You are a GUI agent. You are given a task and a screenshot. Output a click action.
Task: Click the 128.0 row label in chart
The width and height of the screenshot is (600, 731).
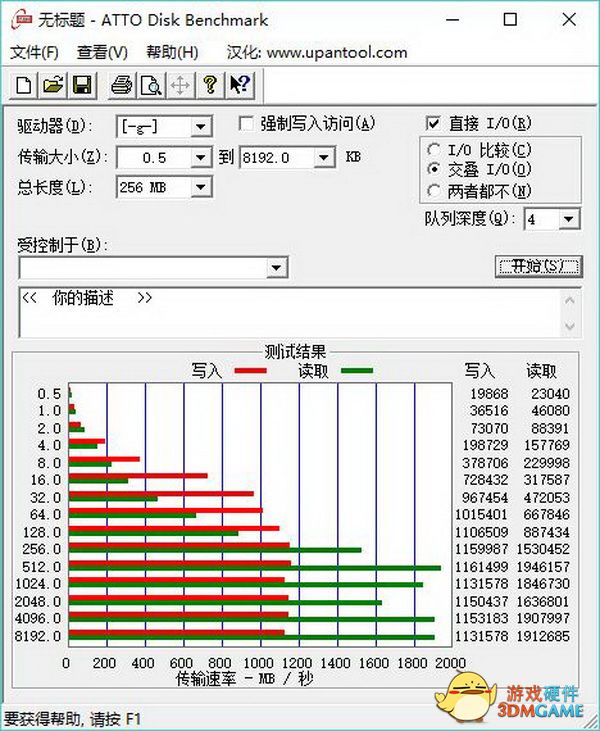point(42,532)
